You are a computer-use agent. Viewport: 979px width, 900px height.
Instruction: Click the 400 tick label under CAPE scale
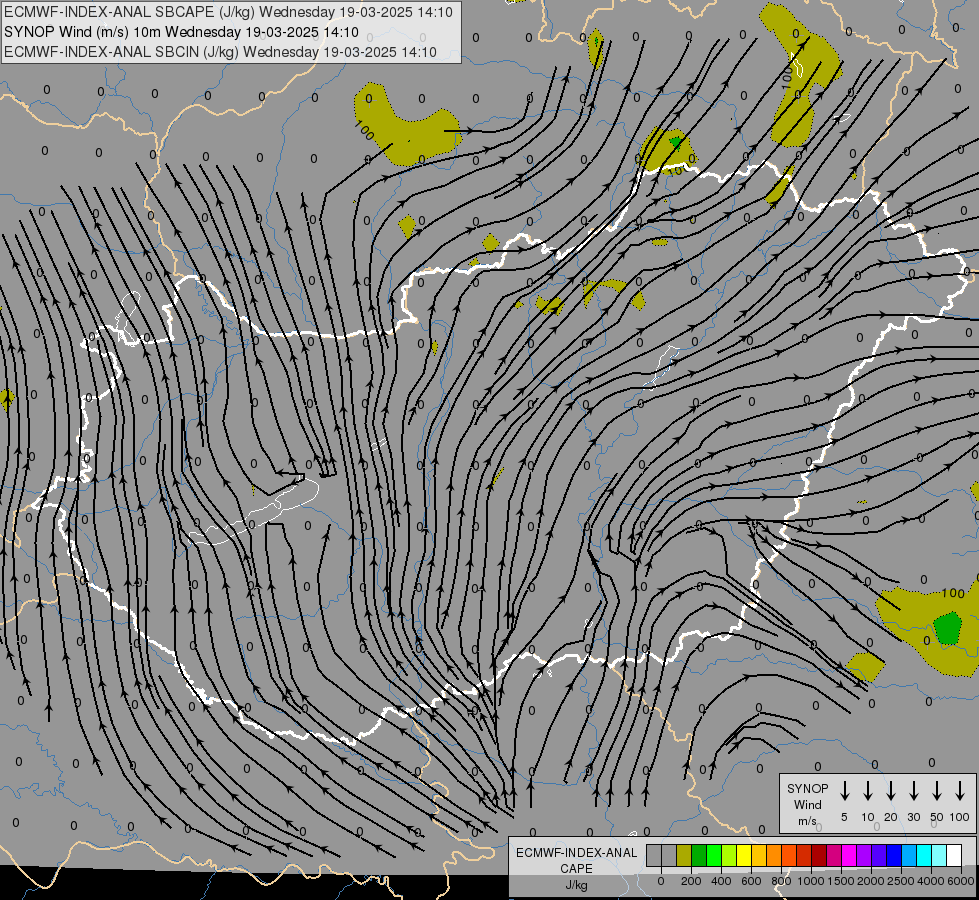tap(721, 881)
